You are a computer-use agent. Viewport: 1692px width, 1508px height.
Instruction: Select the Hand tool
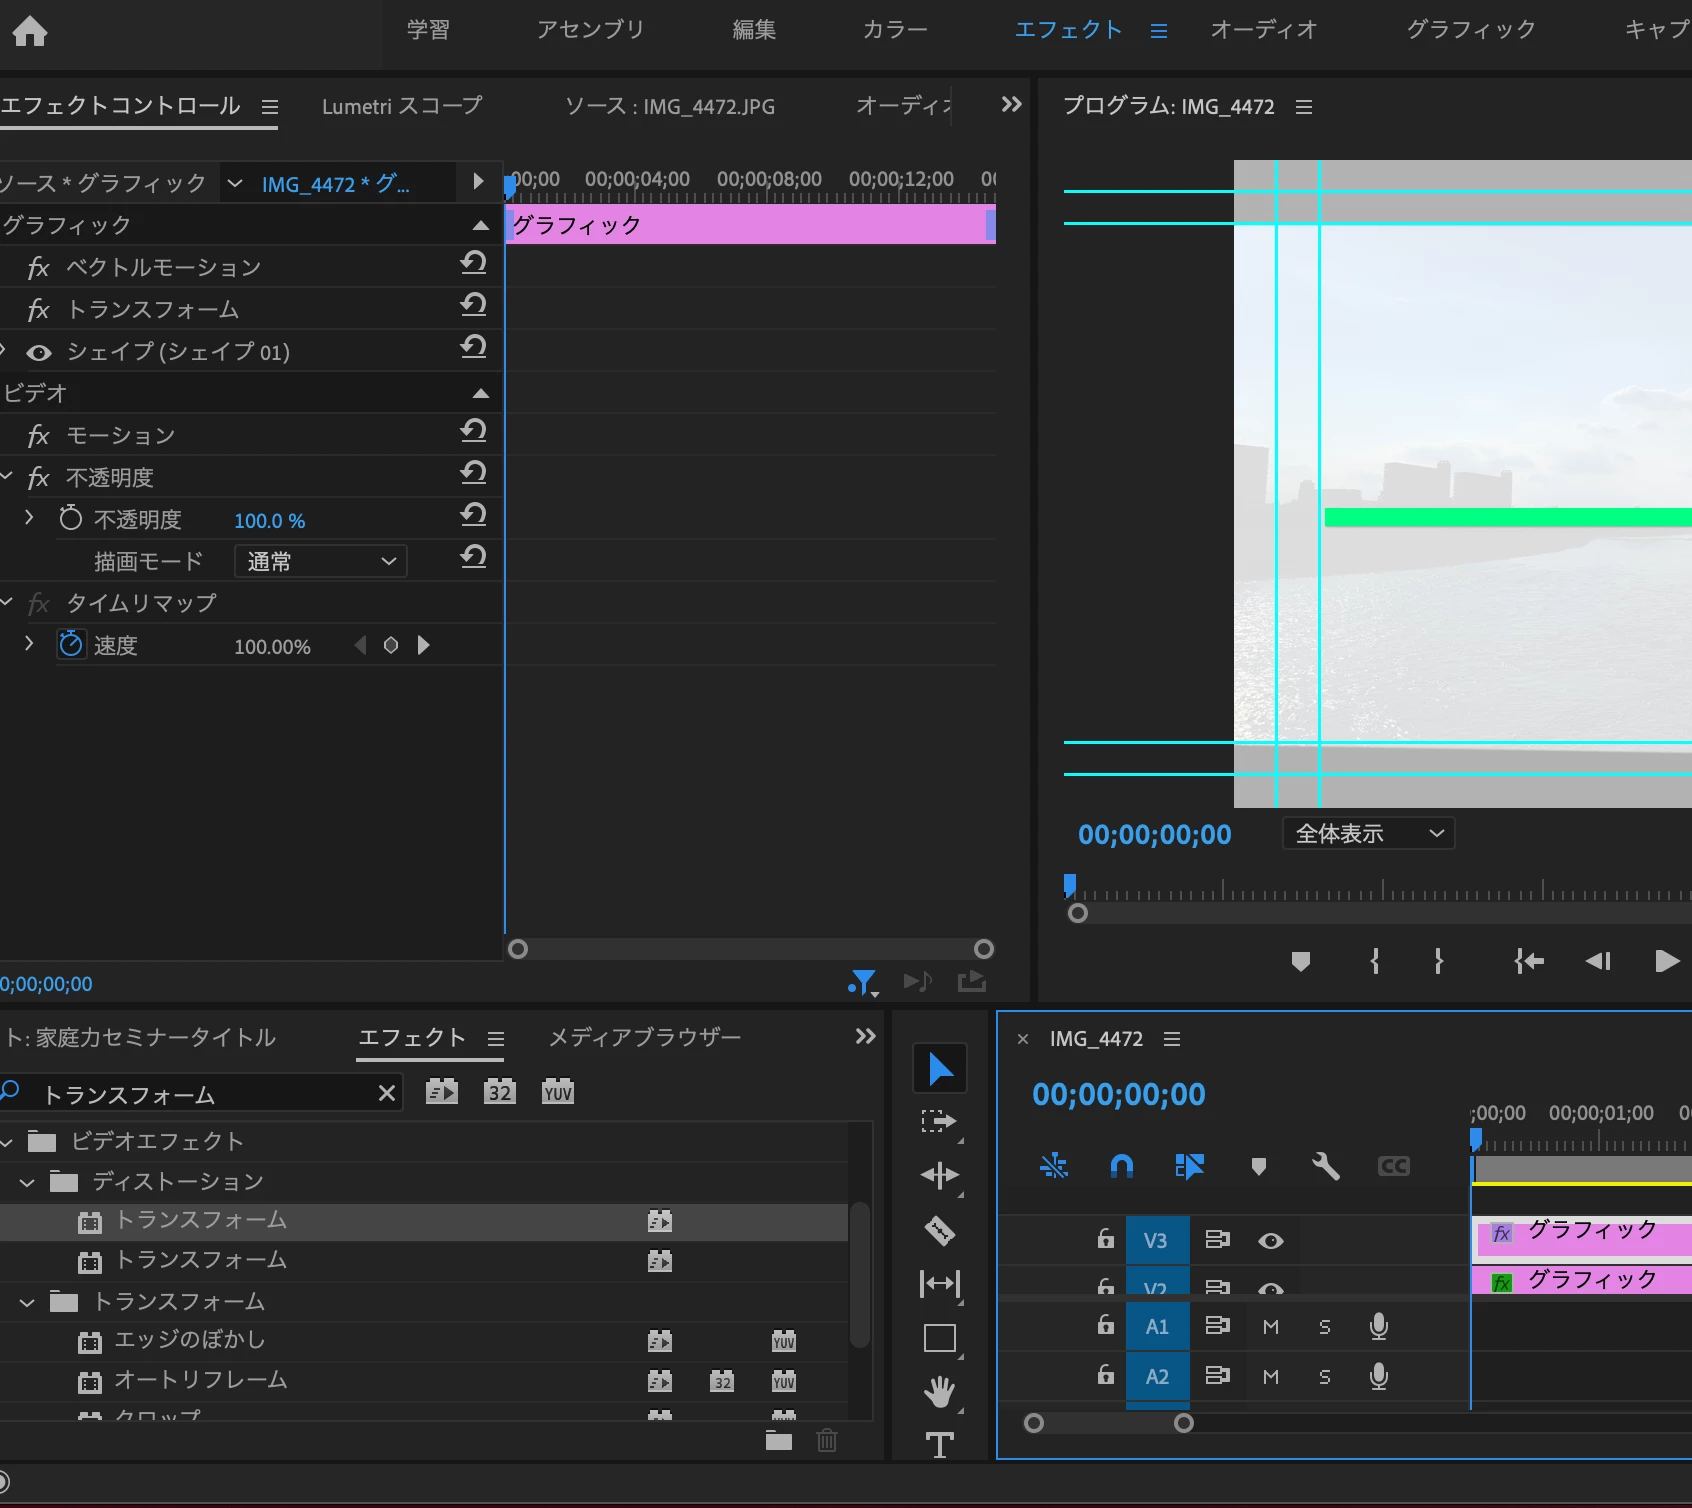tap(940, 1391)
